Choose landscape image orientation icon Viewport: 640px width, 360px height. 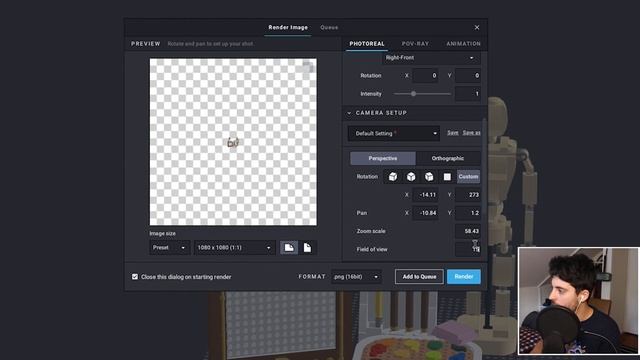[289, 248]
